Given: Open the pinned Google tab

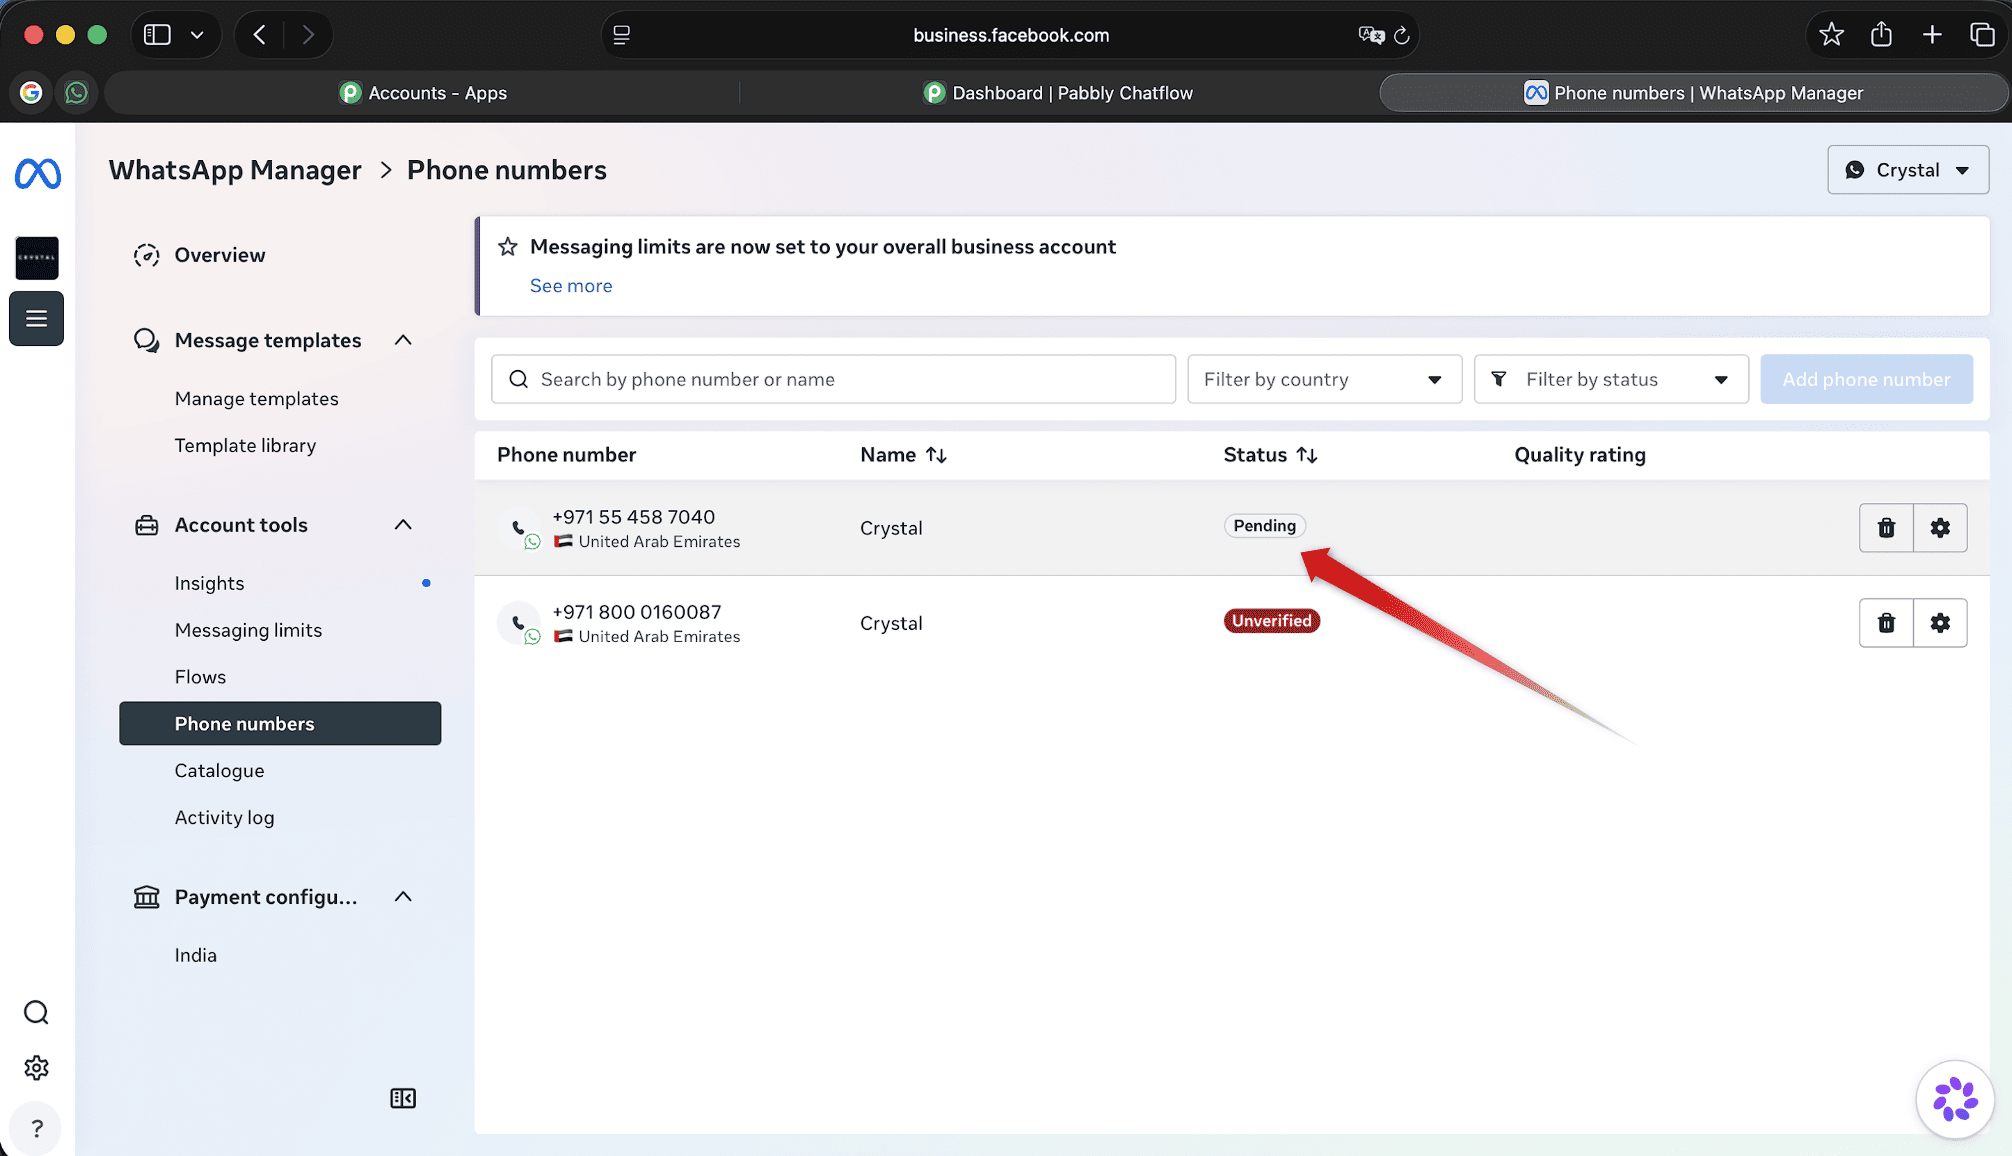Looking at the screenshot, I should point(31,93).
